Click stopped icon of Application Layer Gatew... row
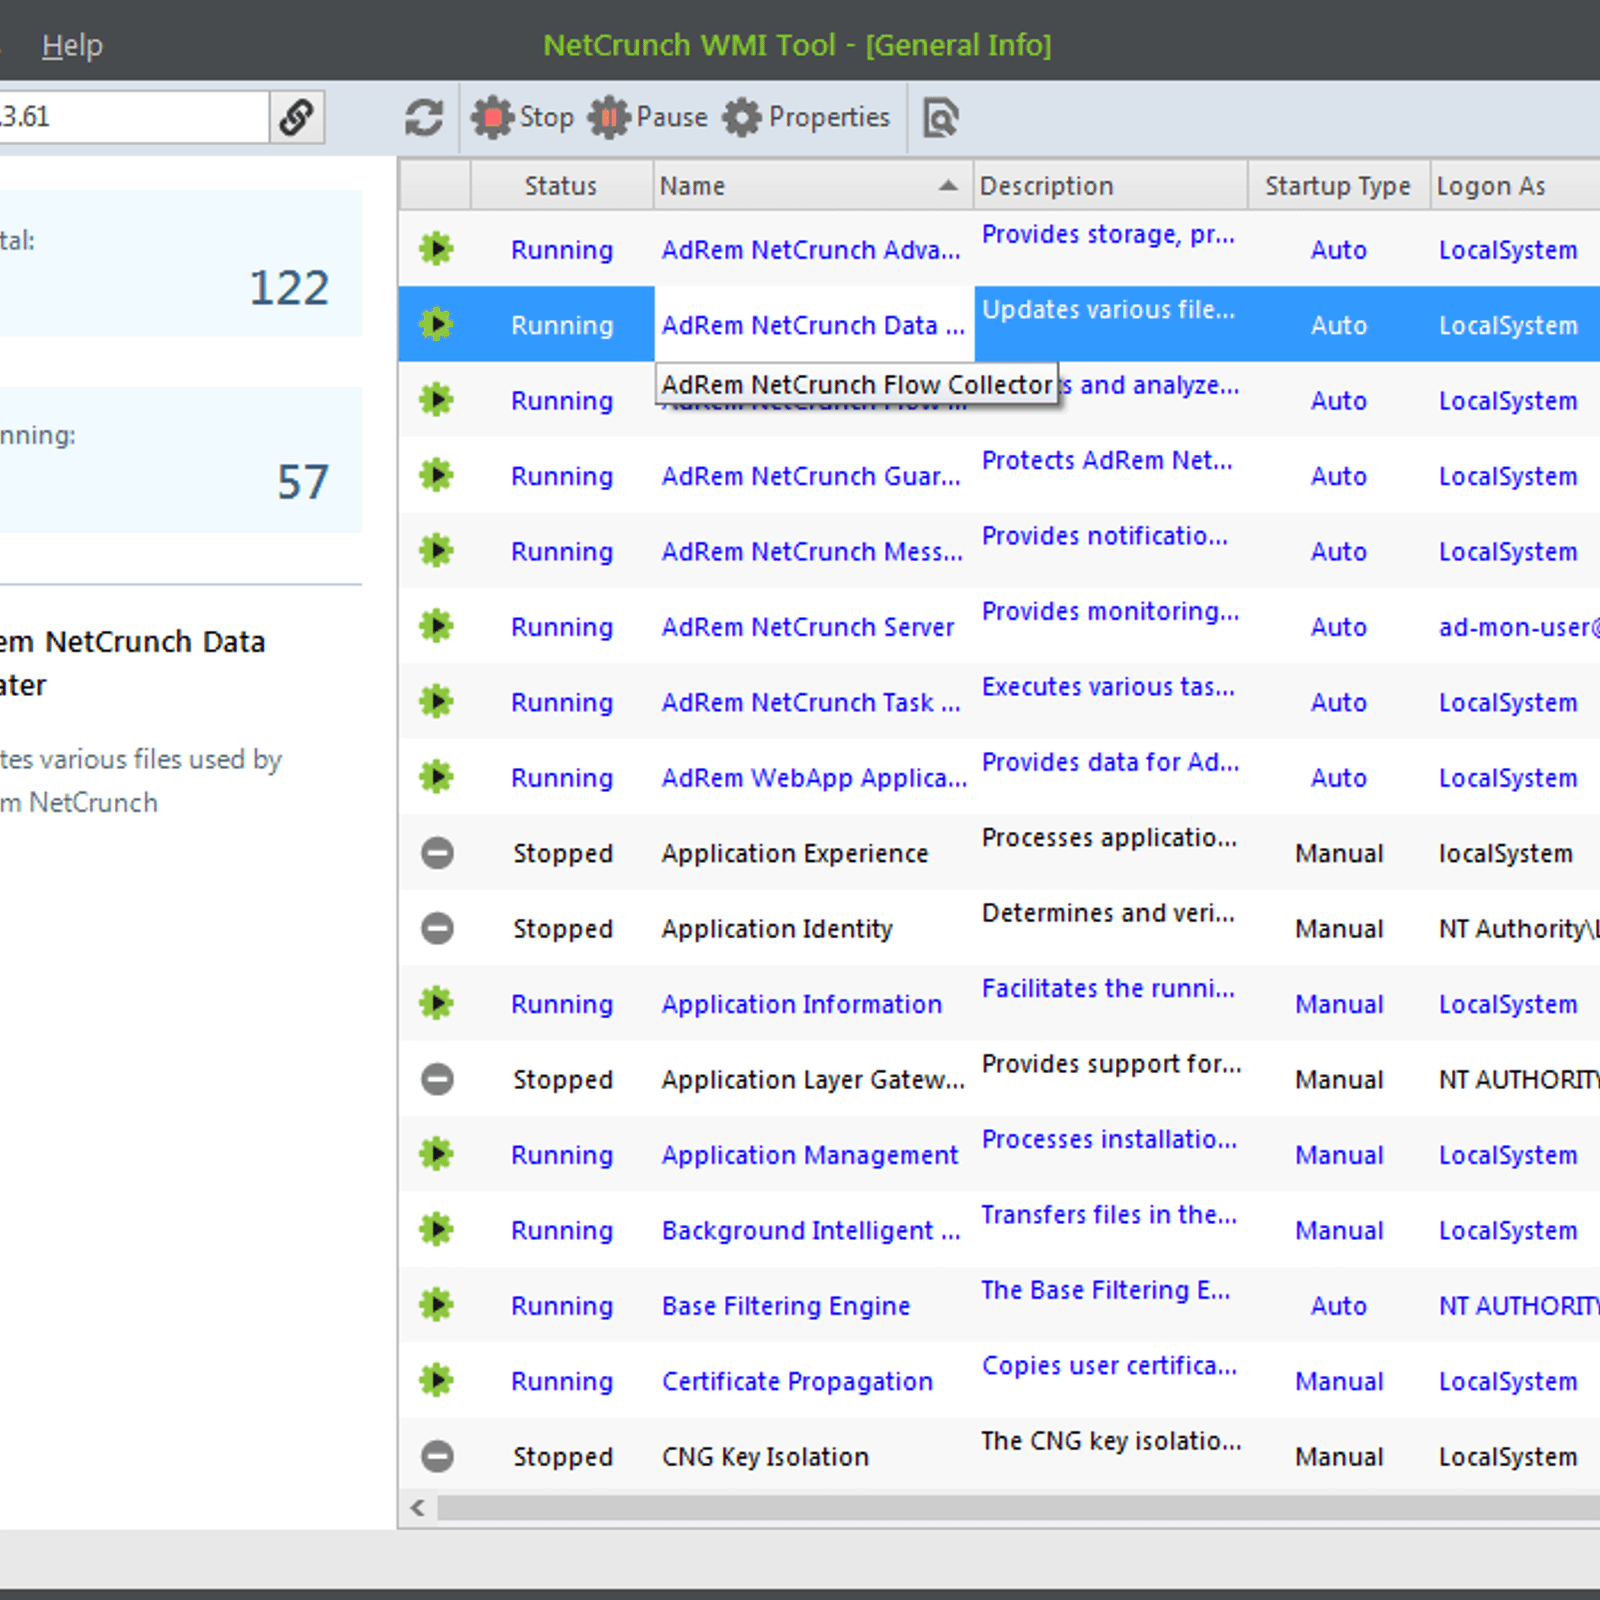 pyautogui.click(x=437, y=1079)
